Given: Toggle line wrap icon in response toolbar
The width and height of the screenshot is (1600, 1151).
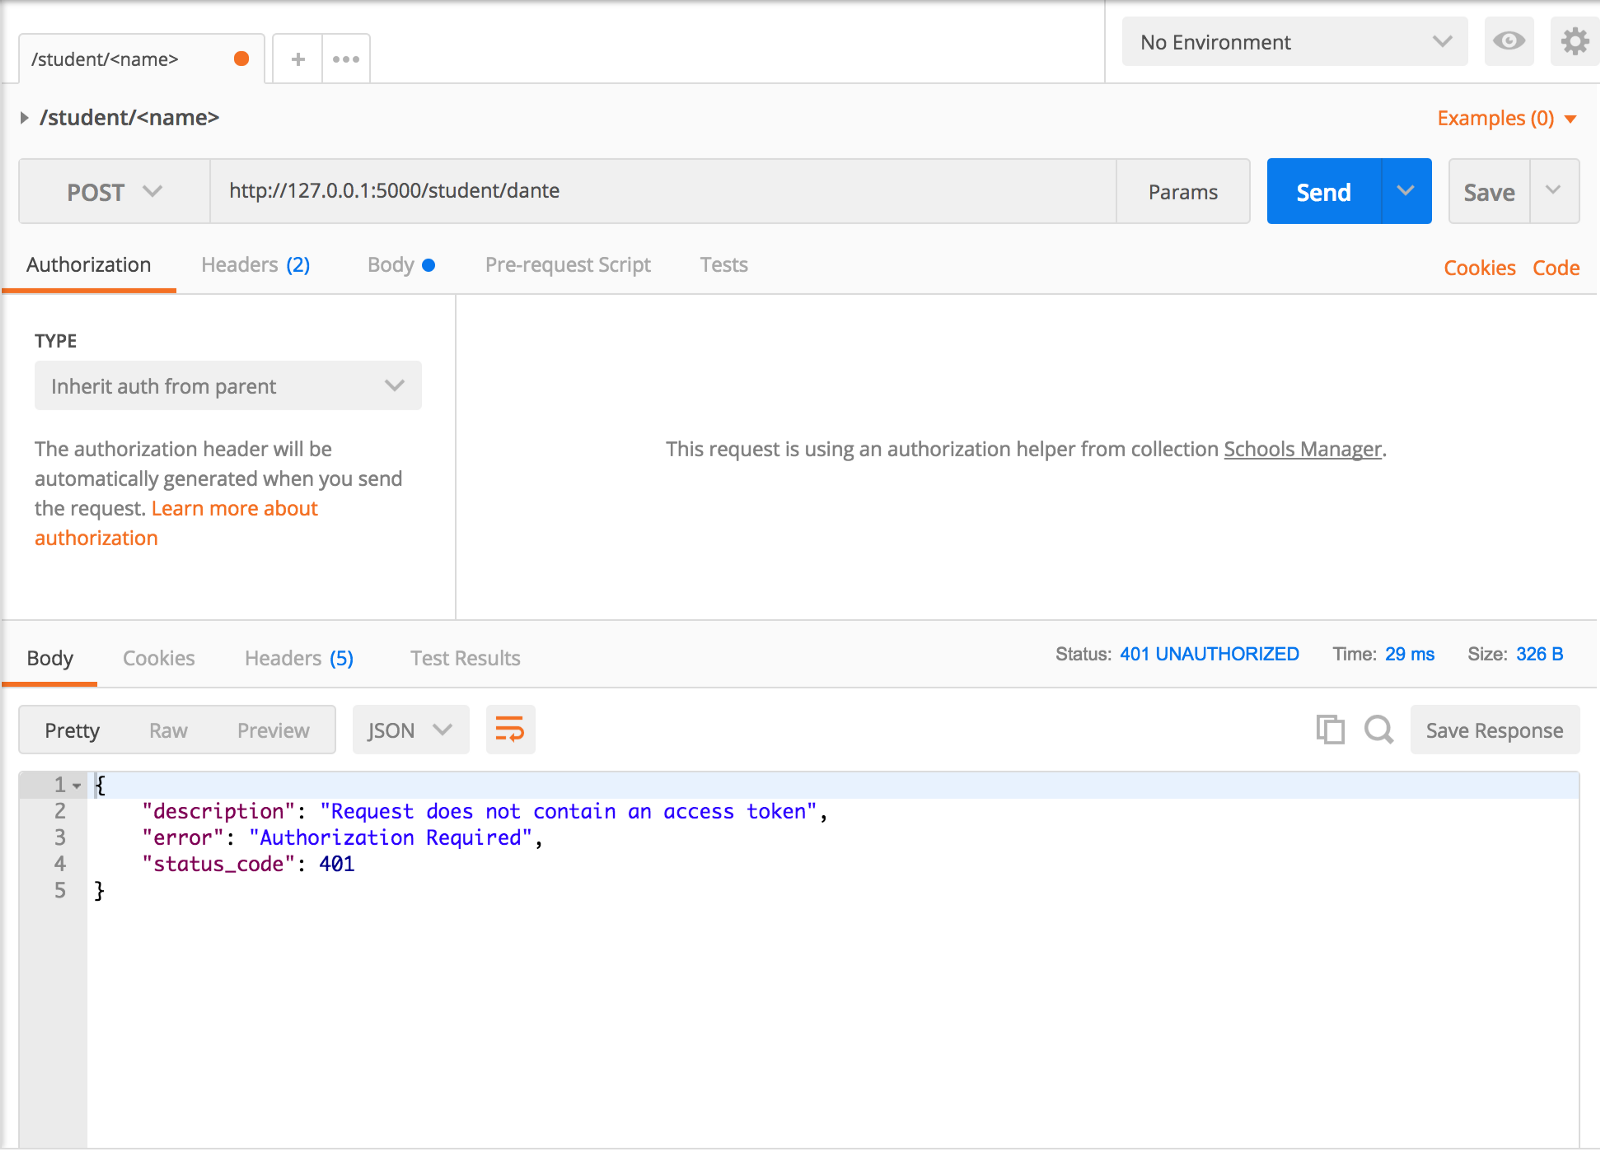Looking at the screenshot, I should tap(510, 730).
